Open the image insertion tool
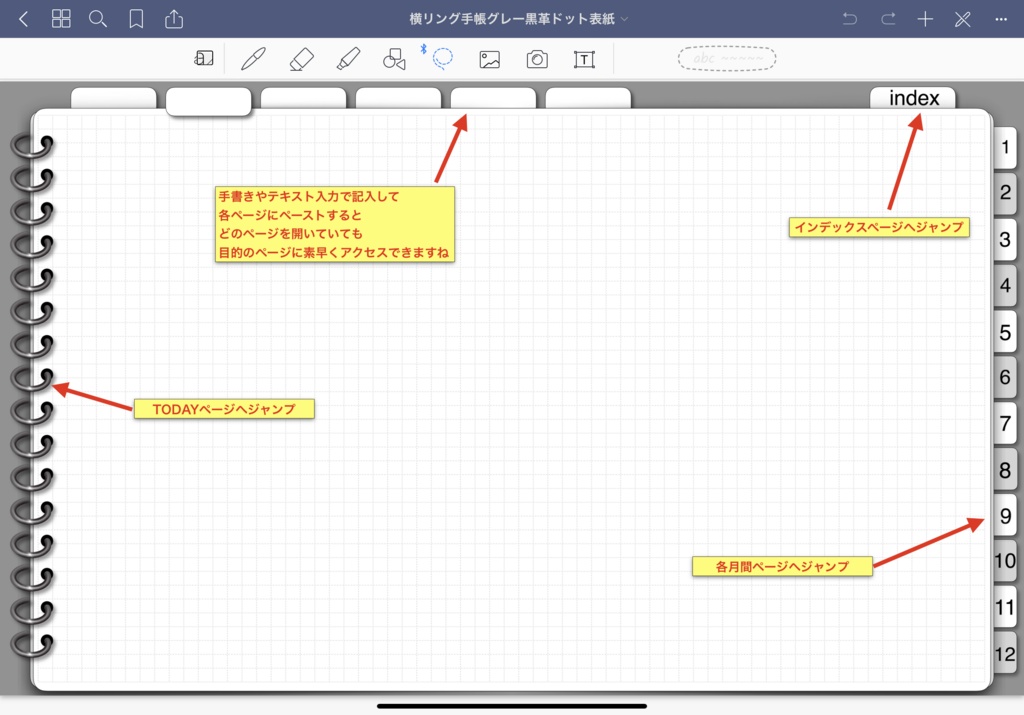This screenshot has width=1024, height=715. (x=489, y=58)
